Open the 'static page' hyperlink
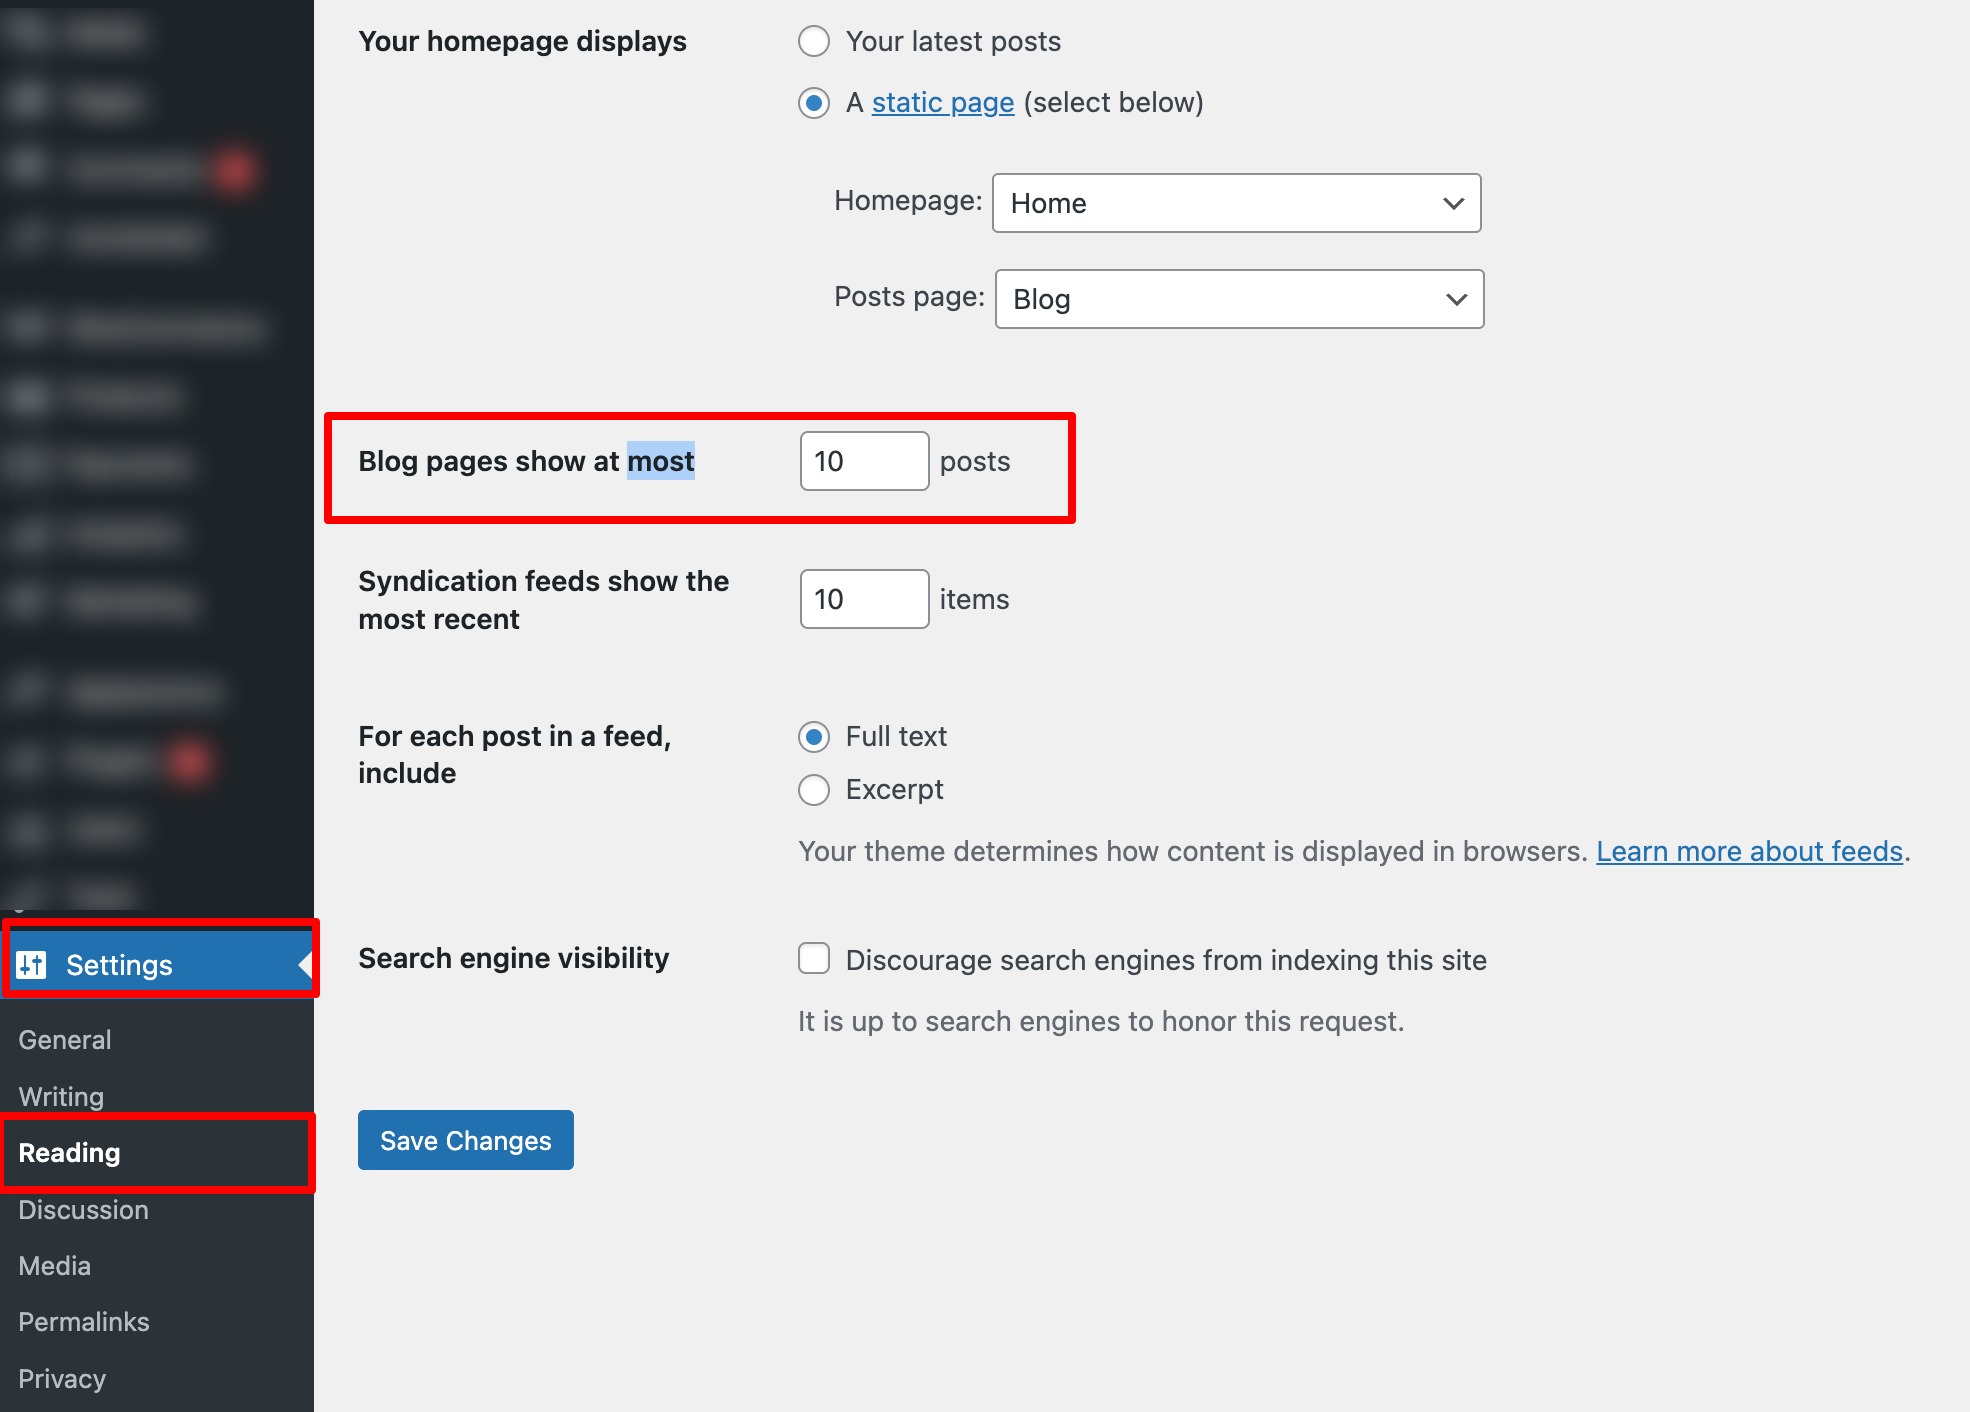Viewport: 1970px width, 1412px height. coord(942,103)
